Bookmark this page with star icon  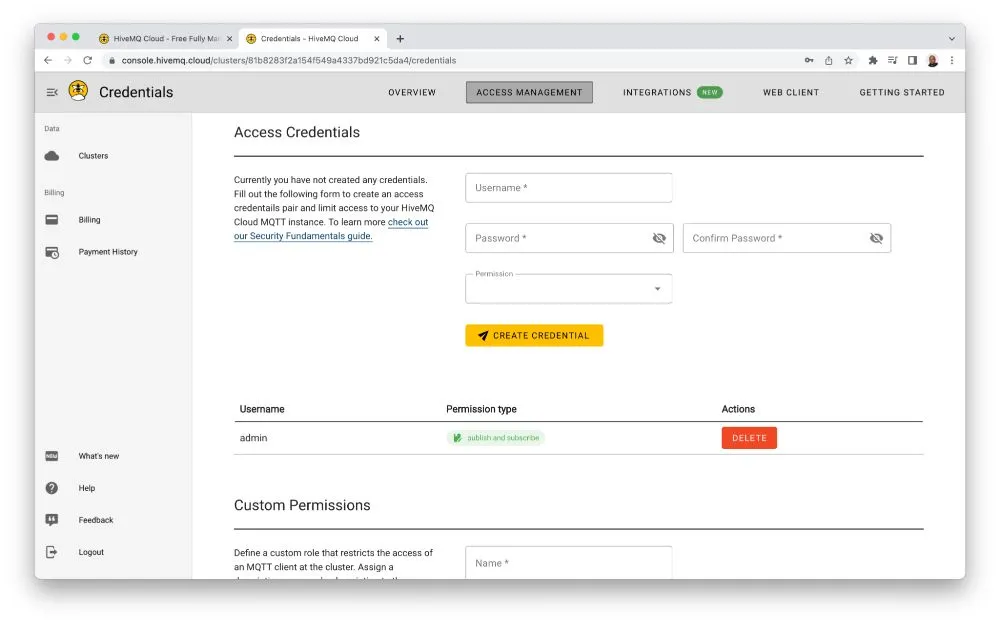click(848, 60)
